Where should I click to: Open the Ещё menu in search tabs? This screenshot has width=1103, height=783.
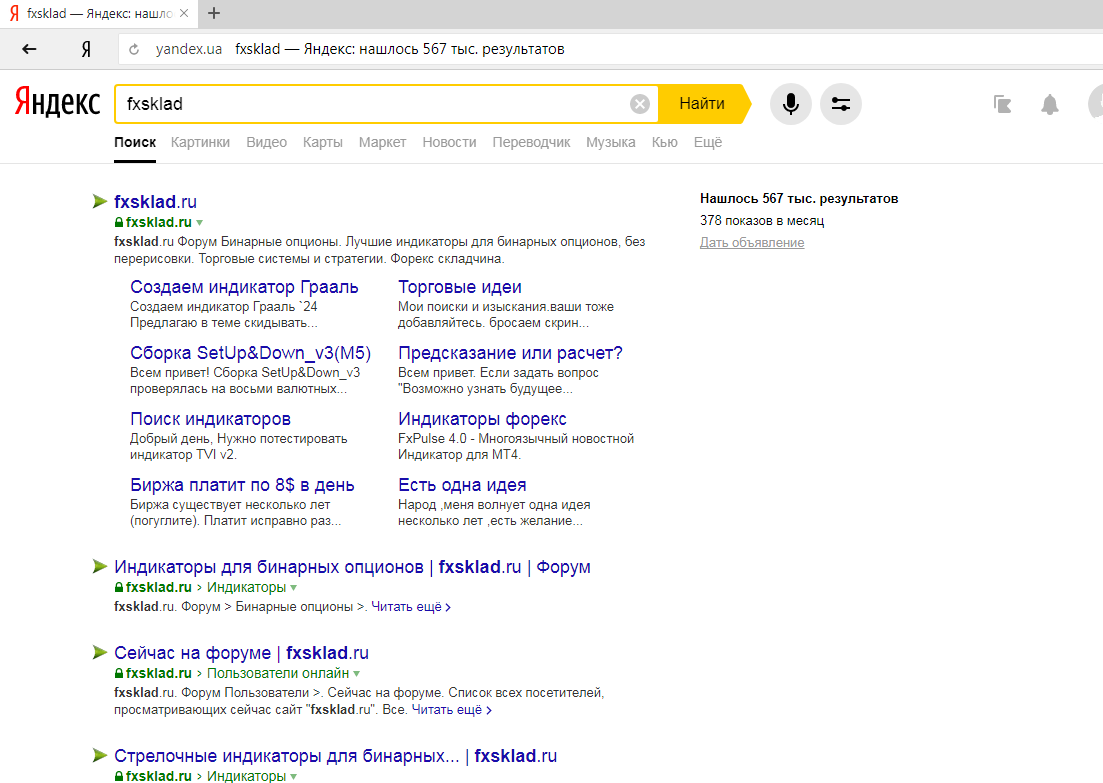pyautogui.click(x=708, y=142)
